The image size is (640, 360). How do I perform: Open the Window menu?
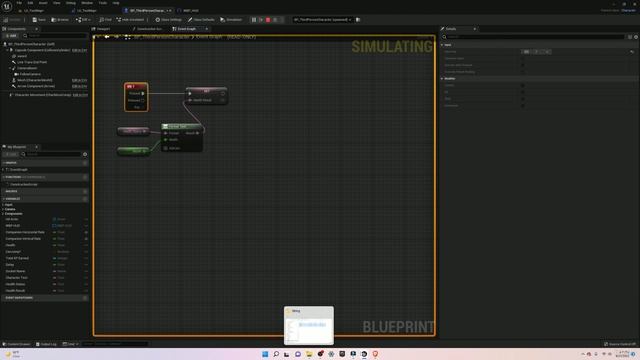(x=87, y=3)
